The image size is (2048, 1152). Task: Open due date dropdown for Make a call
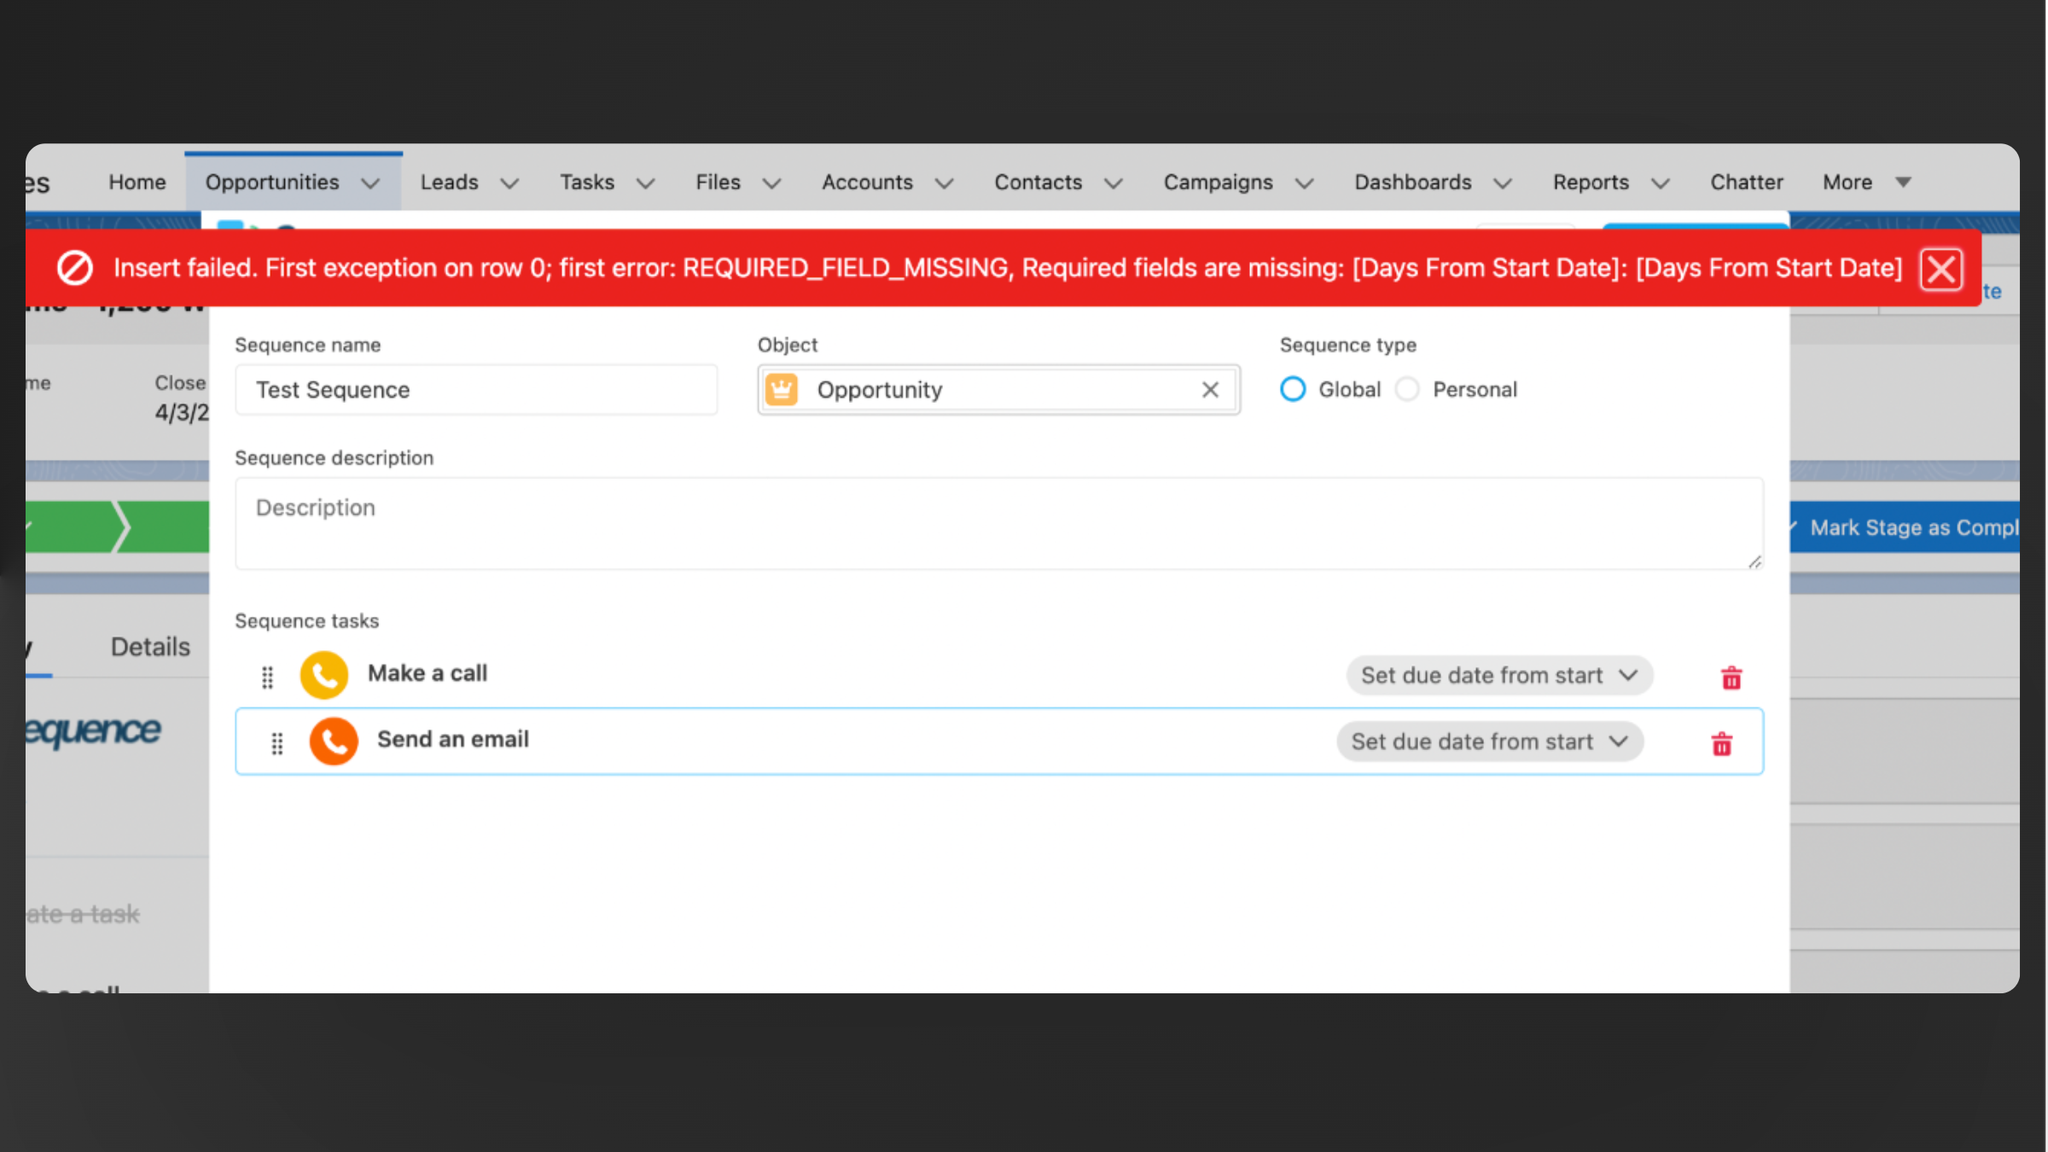(x=1499, y=676)
